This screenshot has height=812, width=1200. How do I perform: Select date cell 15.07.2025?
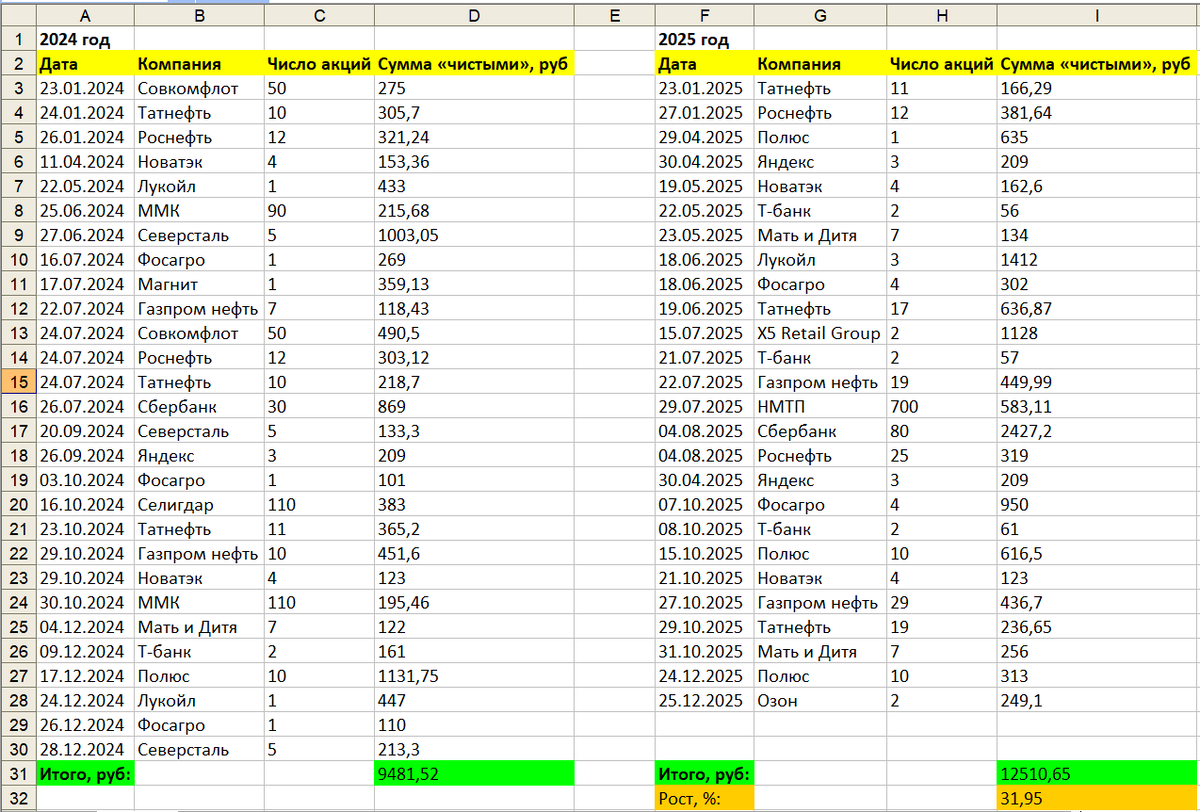pos(704,333)
